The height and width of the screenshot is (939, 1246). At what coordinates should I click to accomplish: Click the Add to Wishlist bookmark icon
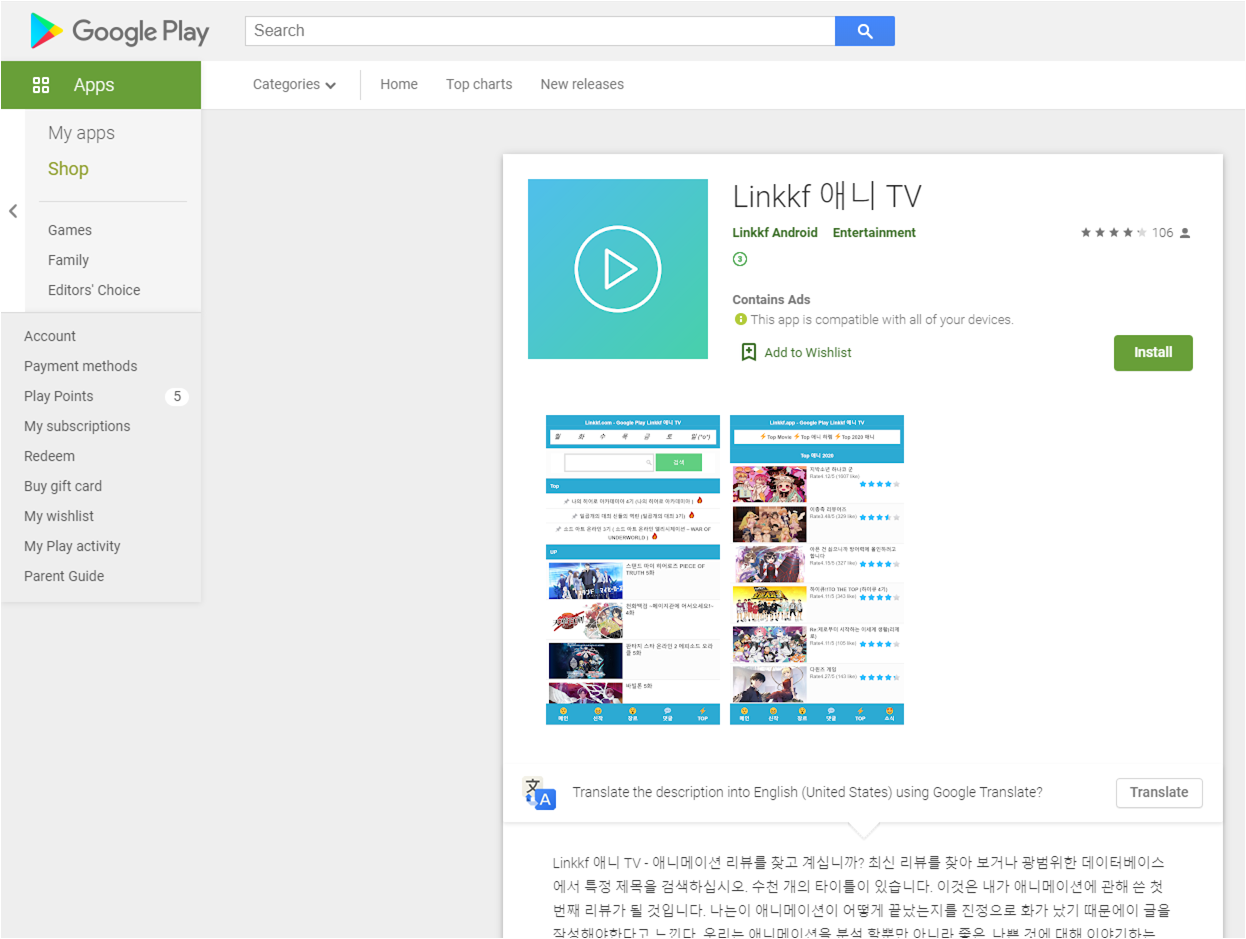pyautogui.click(x=748, y=352)
